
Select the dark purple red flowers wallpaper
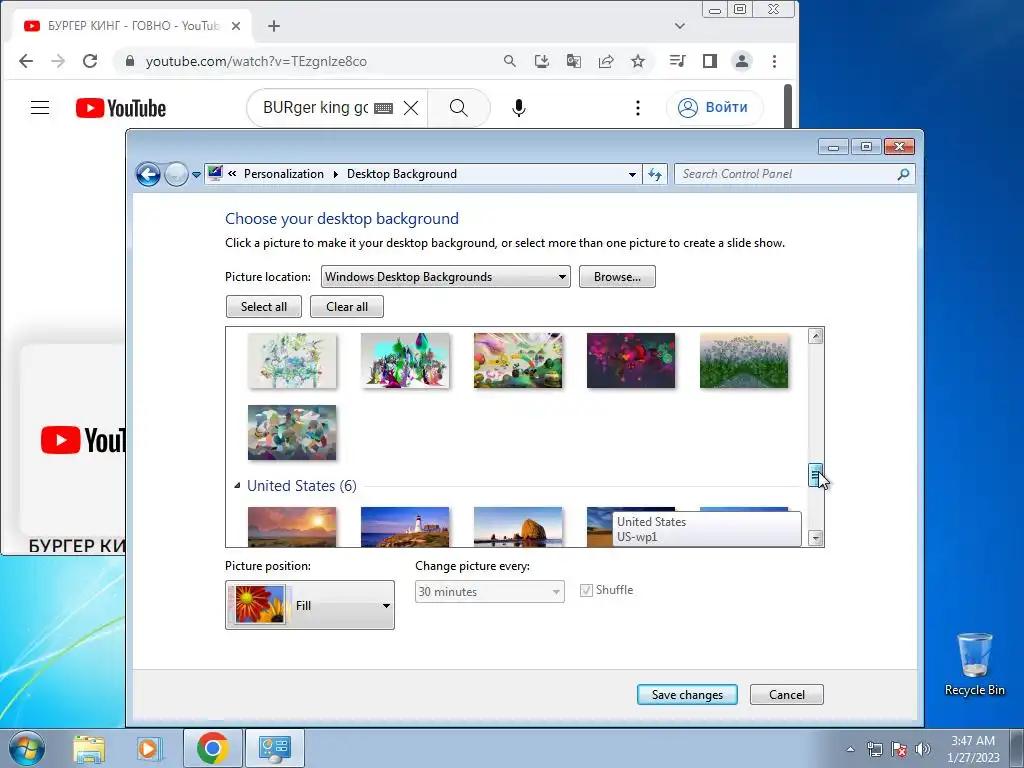pos(631,360)
